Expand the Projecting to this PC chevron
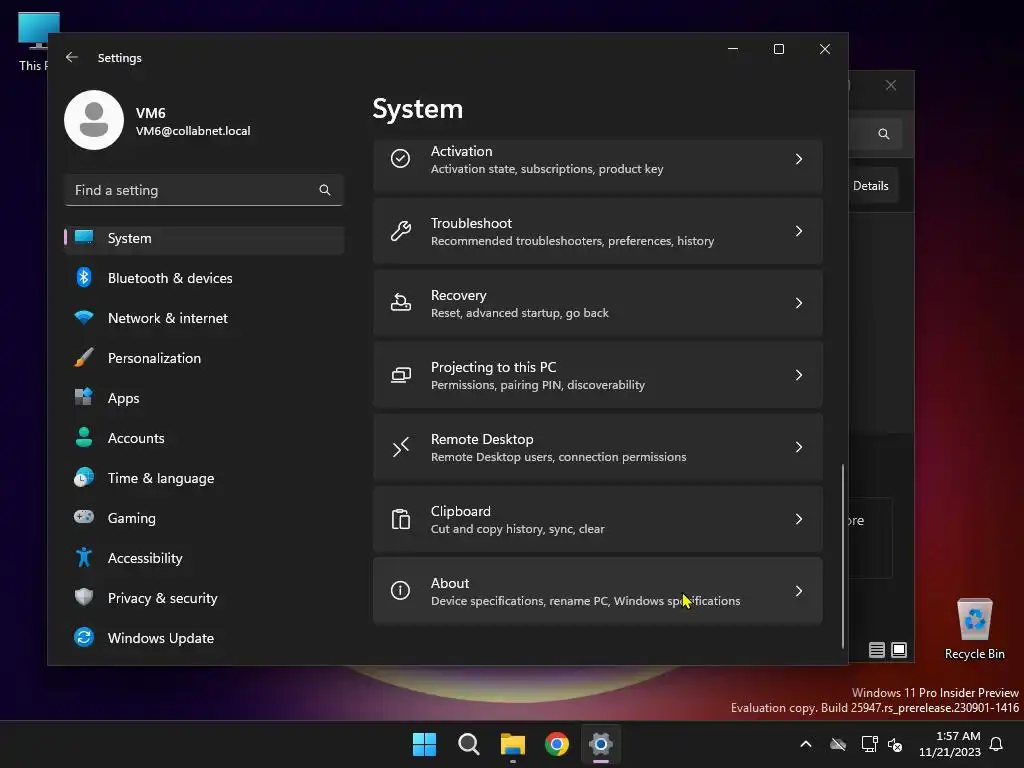 [799, 375]
